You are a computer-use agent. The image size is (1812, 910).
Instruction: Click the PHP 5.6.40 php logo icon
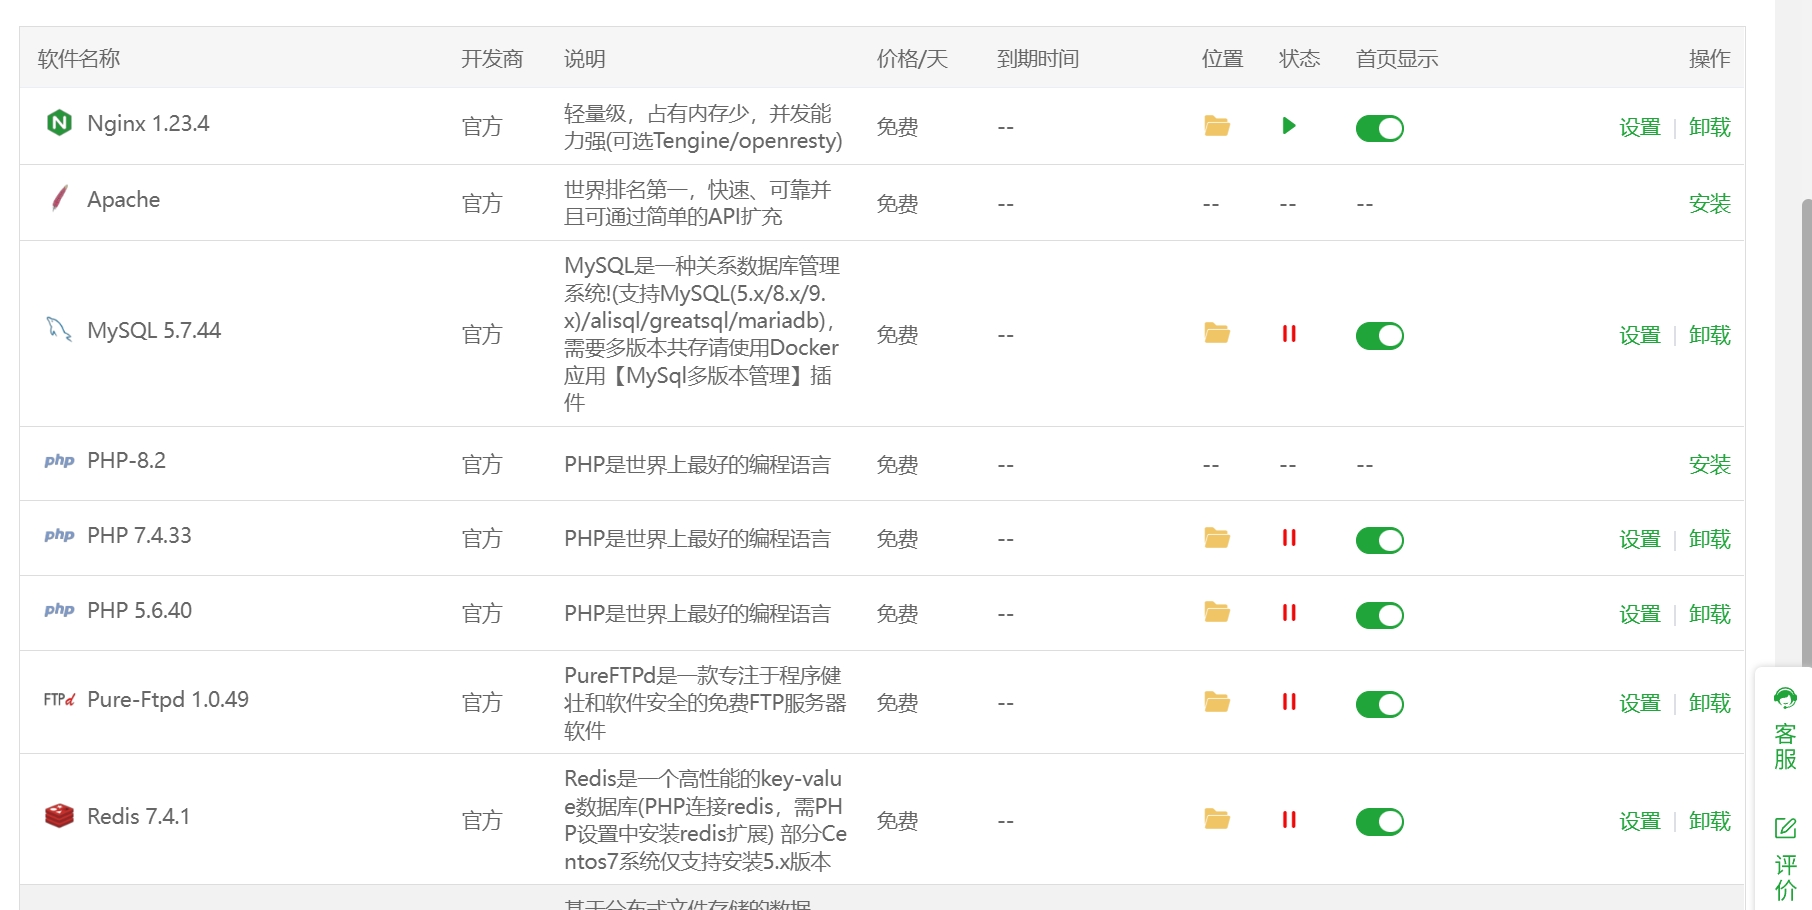59,610
